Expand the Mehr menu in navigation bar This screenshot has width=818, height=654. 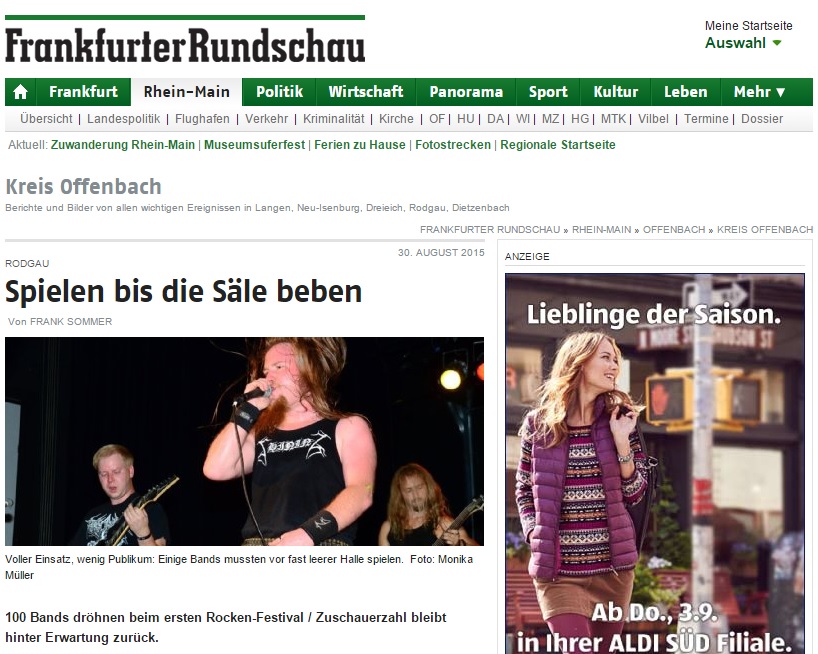coord(759,92)
